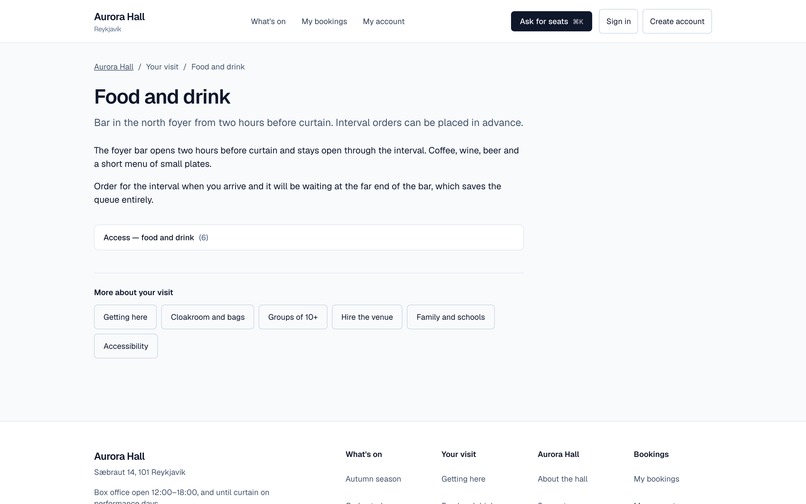Click footer column heading Bookings

point(651,454)
